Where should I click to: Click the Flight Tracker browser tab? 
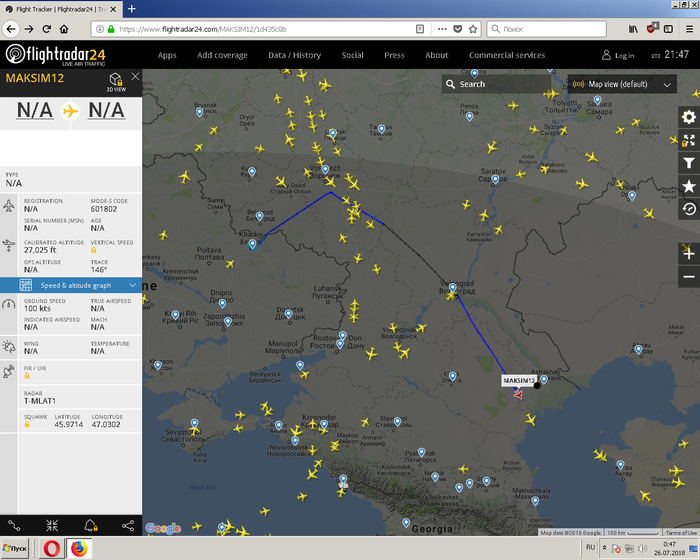[60, 9]
